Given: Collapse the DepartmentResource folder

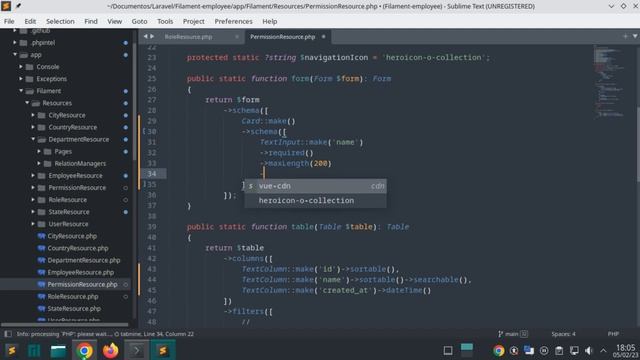Looking at the screenshot, I should [x=33, y=139].
